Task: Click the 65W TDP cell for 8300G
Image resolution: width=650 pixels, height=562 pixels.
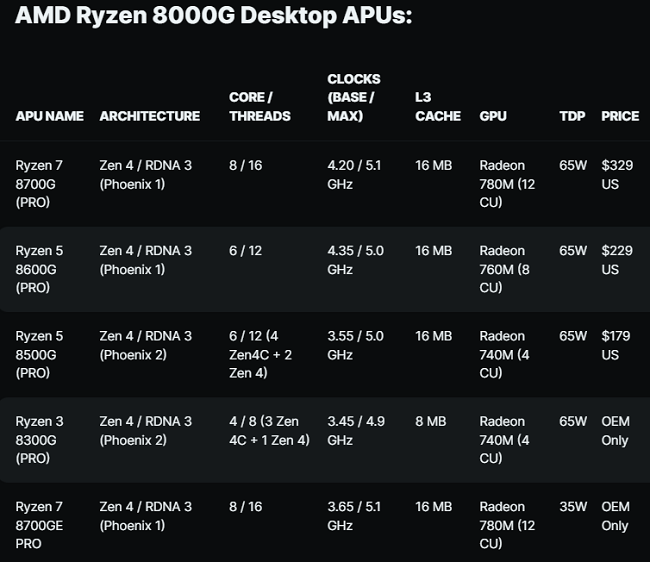Action: coord(573,422)
